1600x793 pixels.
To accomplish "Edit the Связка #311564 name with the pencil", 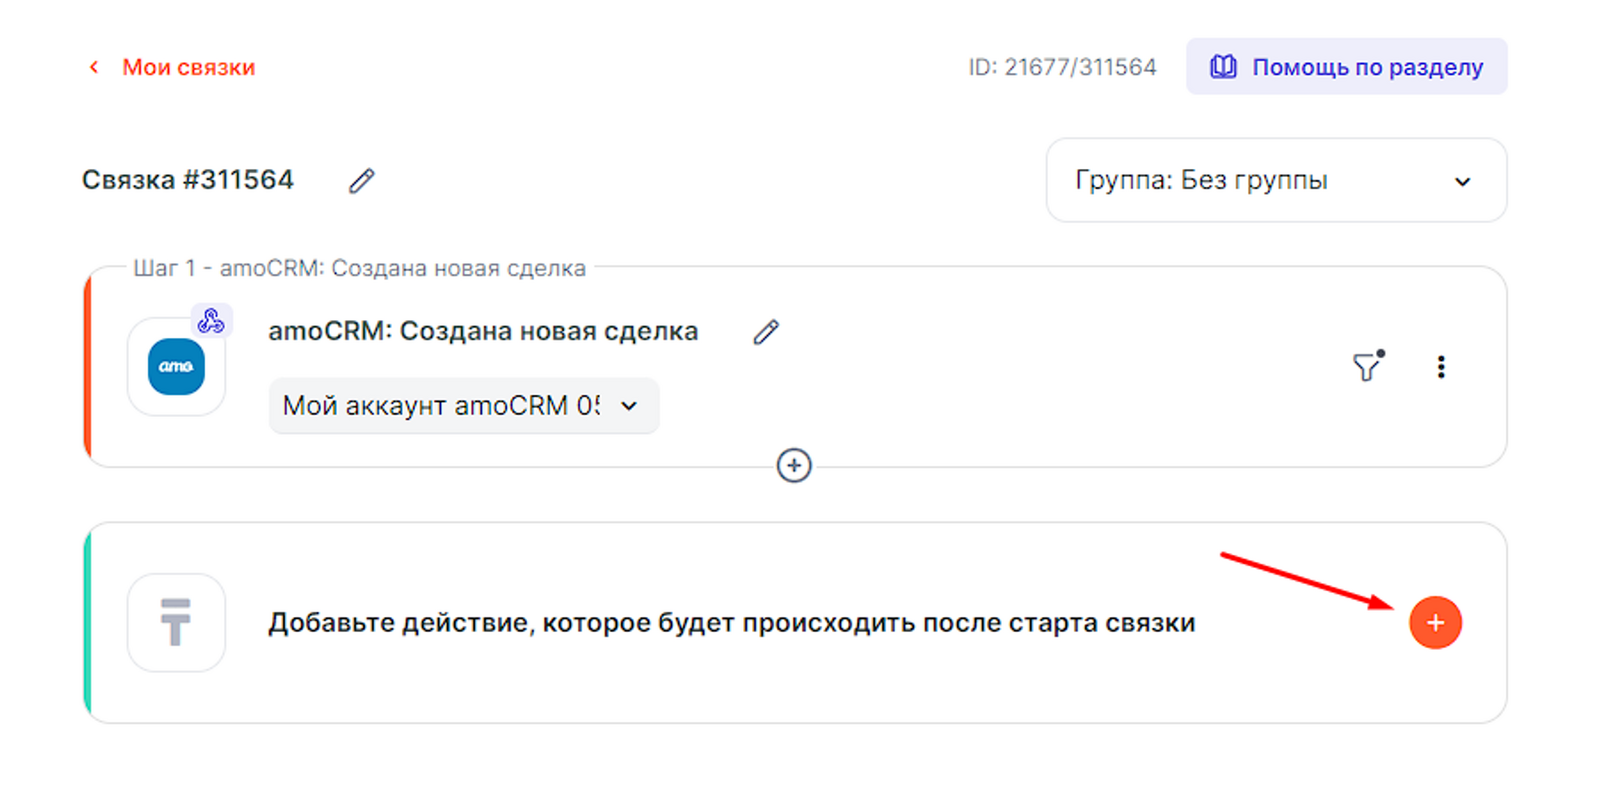I will [361, 181].
